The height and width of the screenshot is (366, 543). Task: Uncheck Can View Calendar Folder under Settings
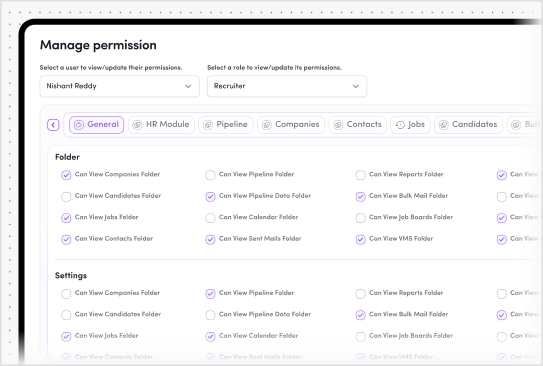pyautogui.click(x=210, y=337)
